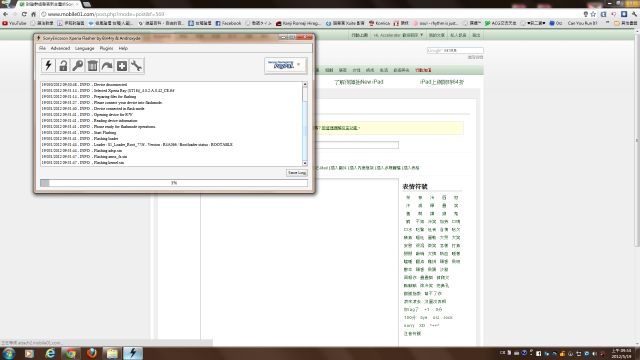Image resolution: width=640 pixels, height=360 pixels.
Task: Open Windows Explorer folder from taskbar
Action: pyautogui.click(x=112, y=353)
